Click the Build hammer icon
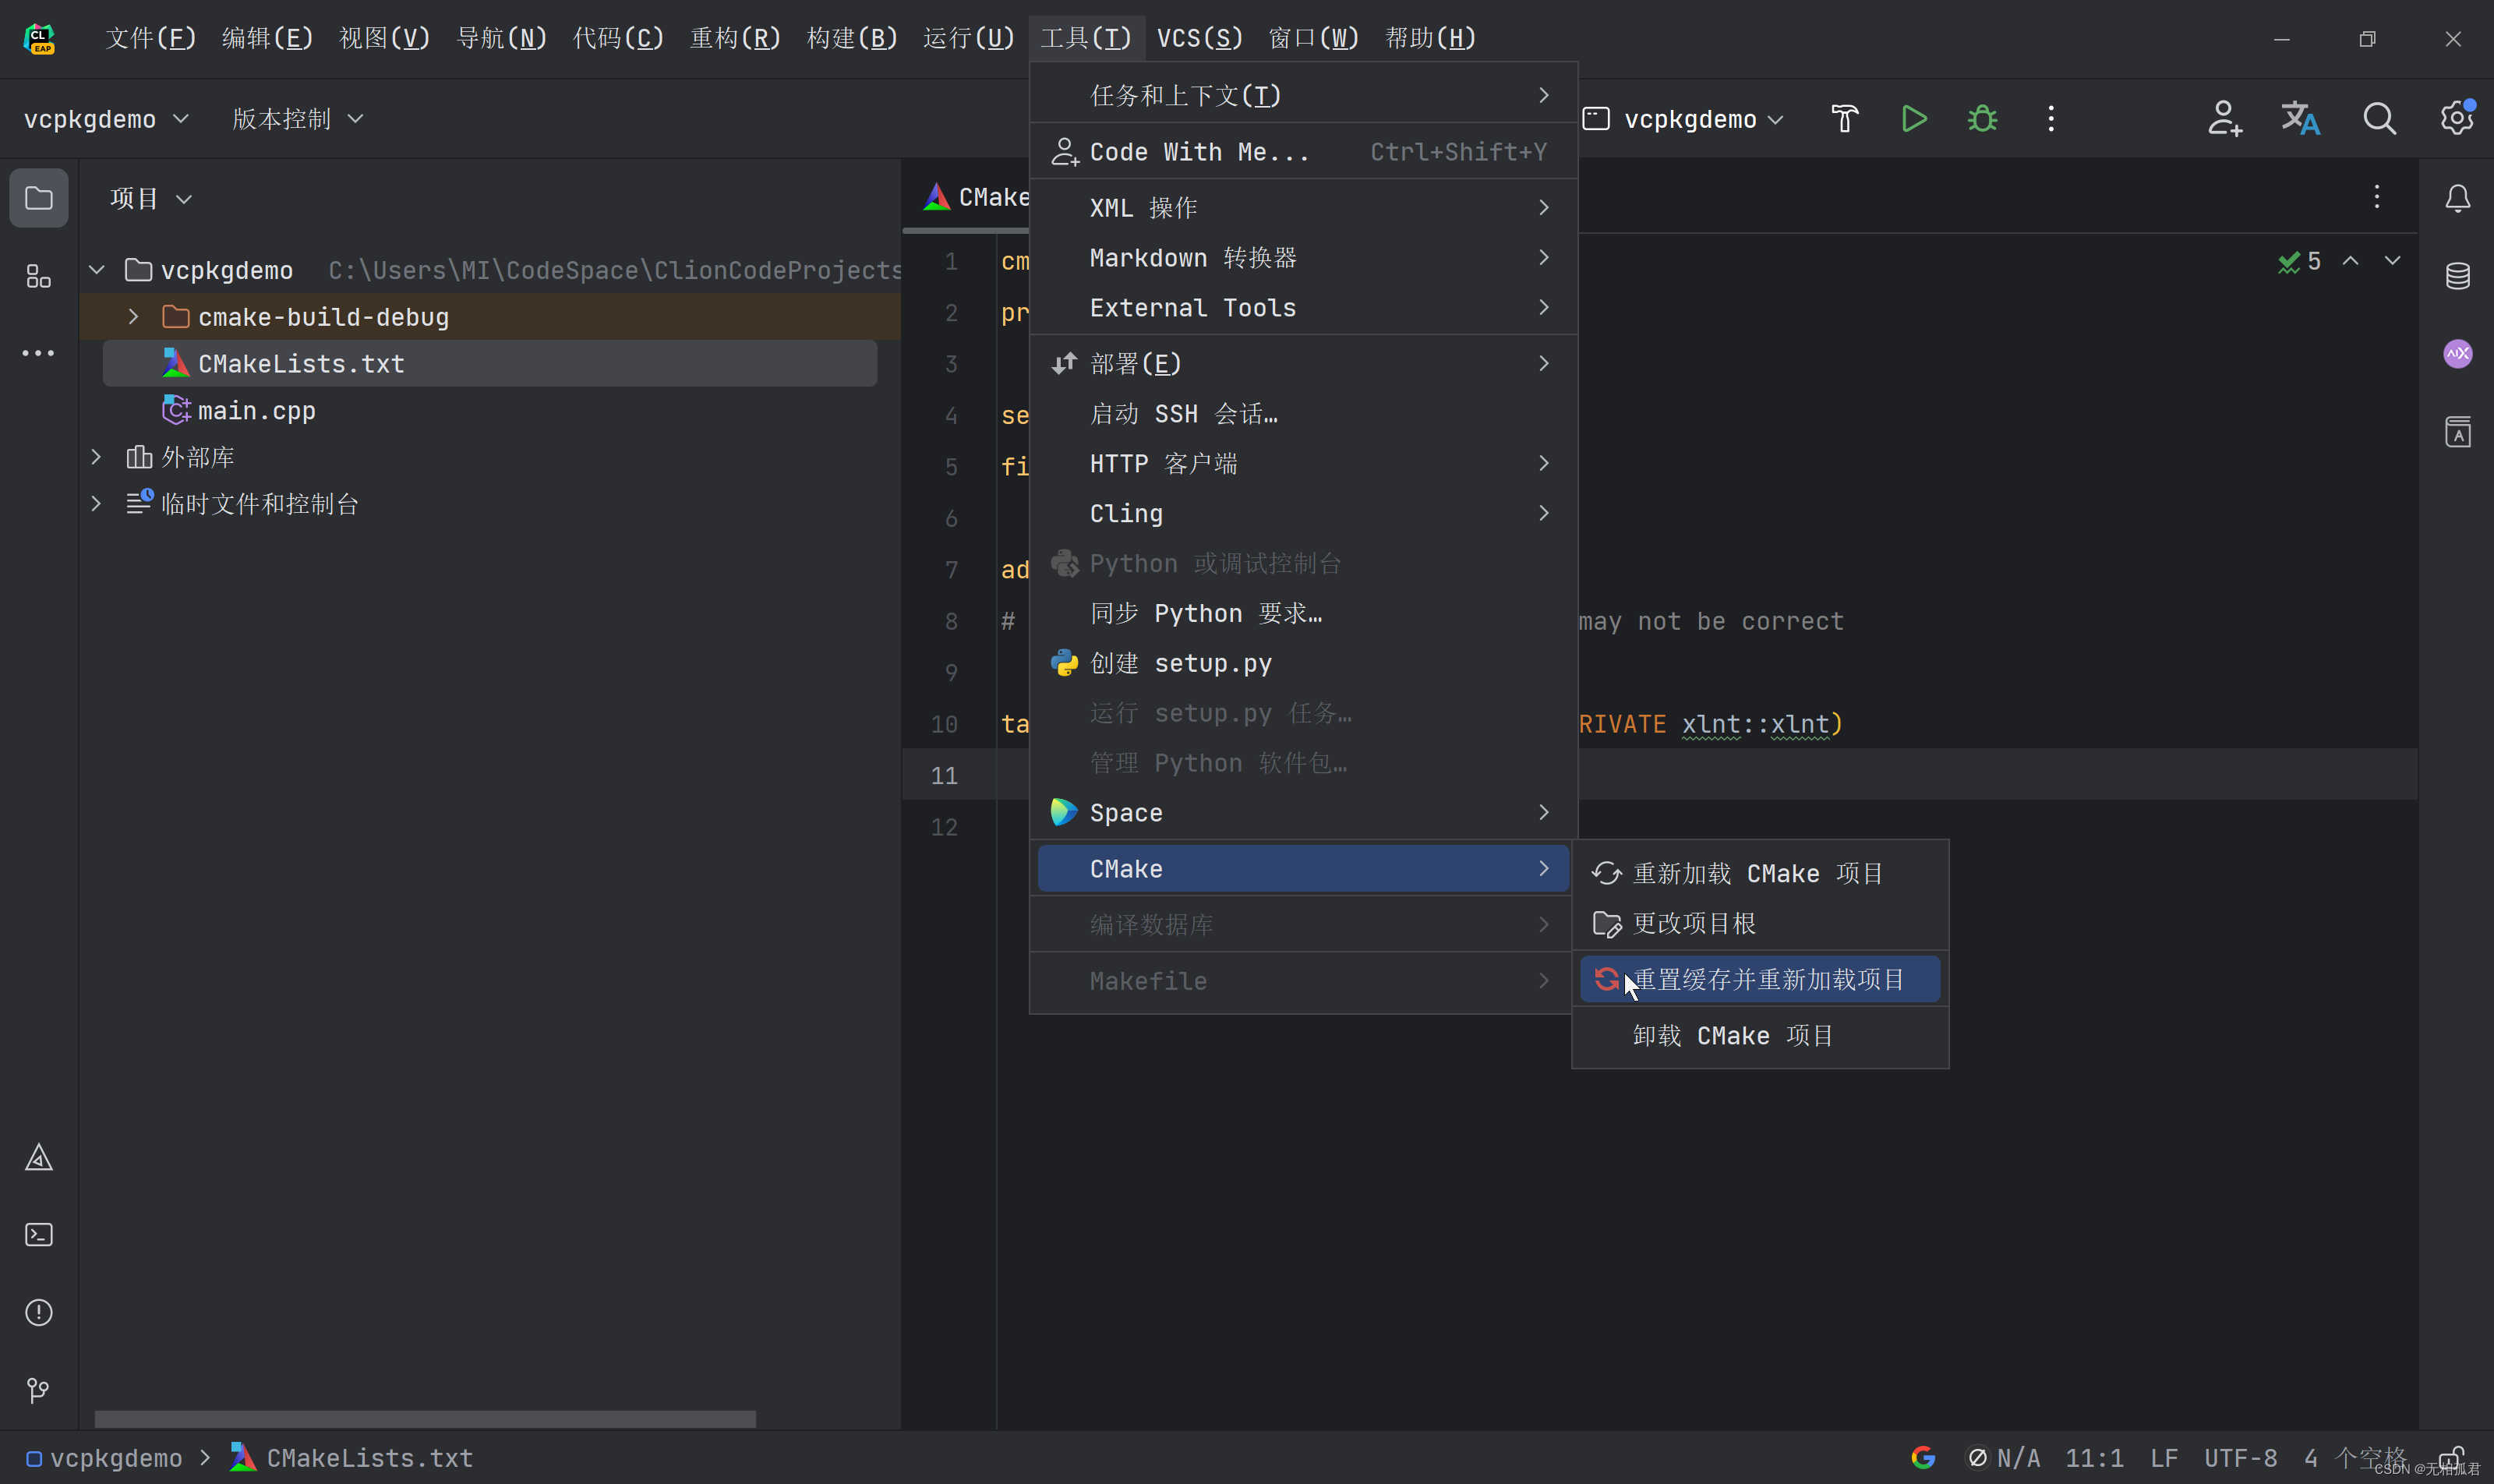This screenshot has width=2494, height=1484. pyautogui.click(x=1844, y=119)
